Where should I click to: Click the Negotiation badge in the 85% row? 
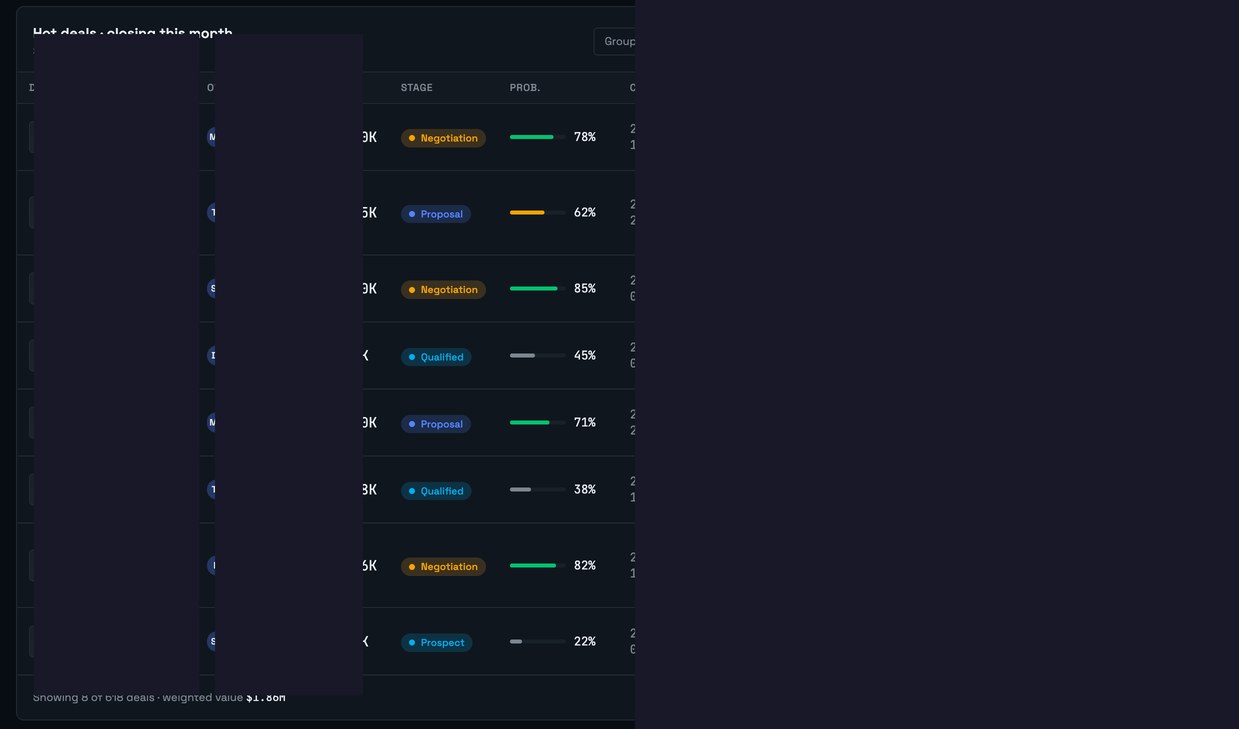pyautogui.click(x=443, y=290)
